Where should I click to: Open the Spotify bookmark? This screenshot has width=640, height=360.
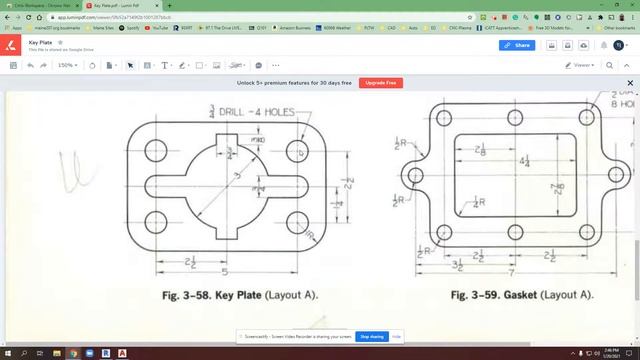point(129,28)
